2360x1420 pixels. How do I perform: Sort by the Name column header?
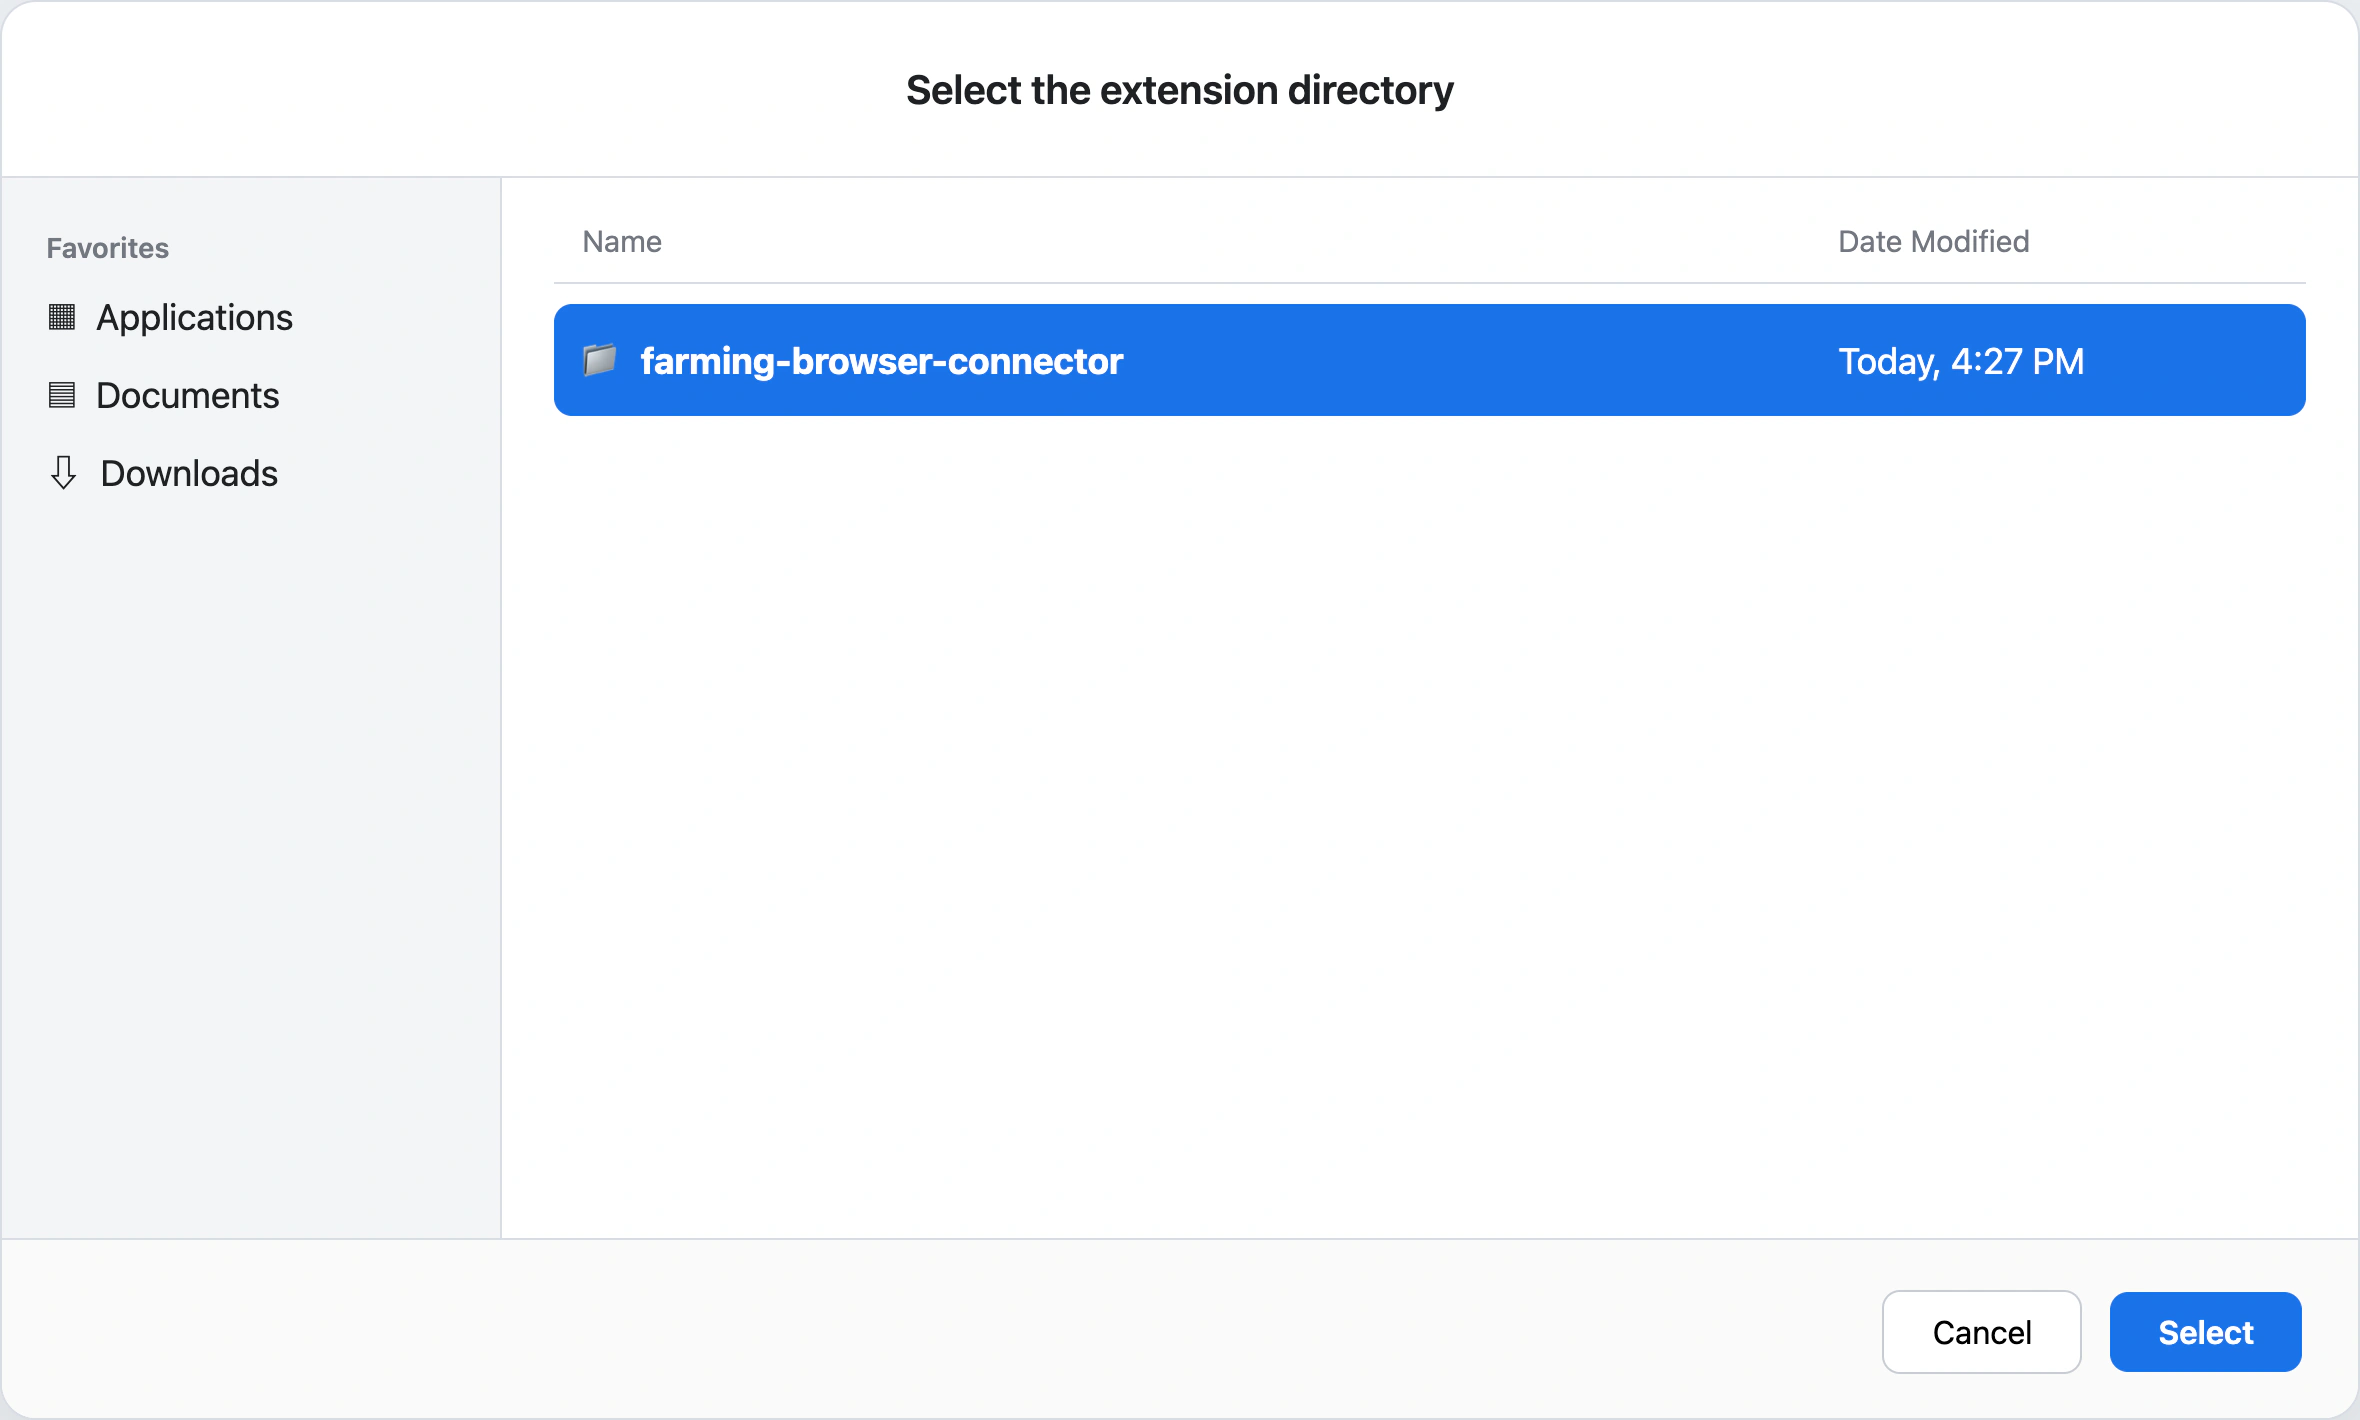622,241
